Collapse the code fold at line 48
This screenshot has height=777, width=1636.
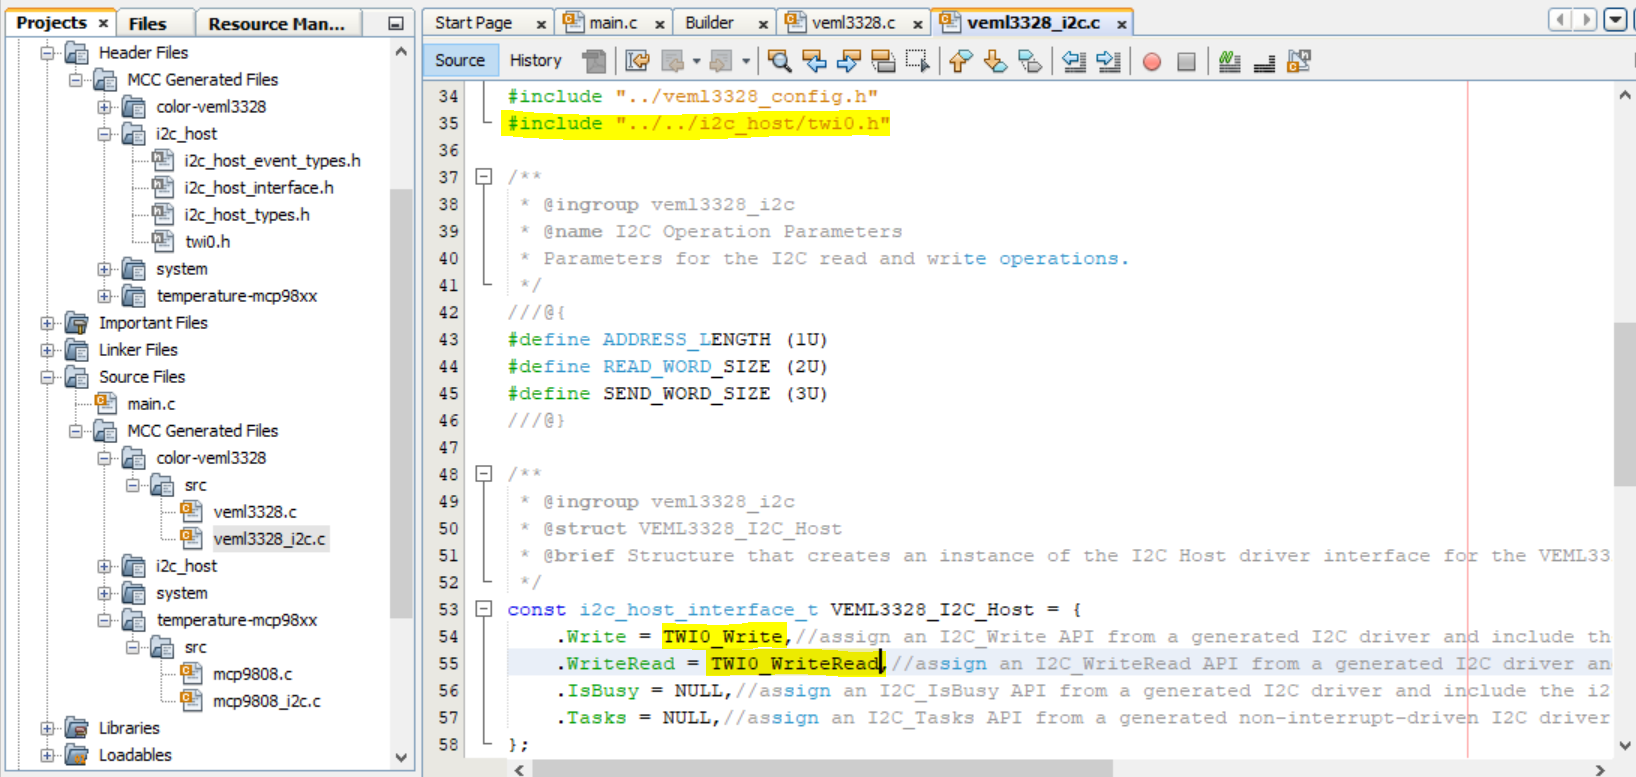tap(484, 474)
